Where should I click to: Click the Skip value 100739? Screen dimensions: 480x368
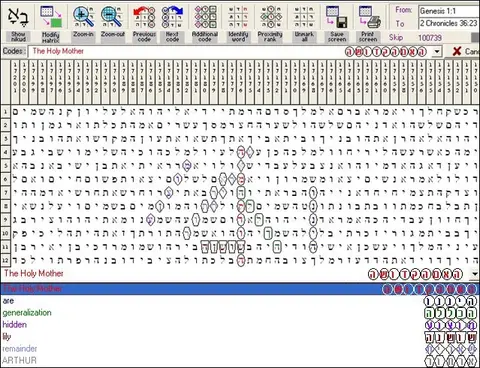(430, 38)
